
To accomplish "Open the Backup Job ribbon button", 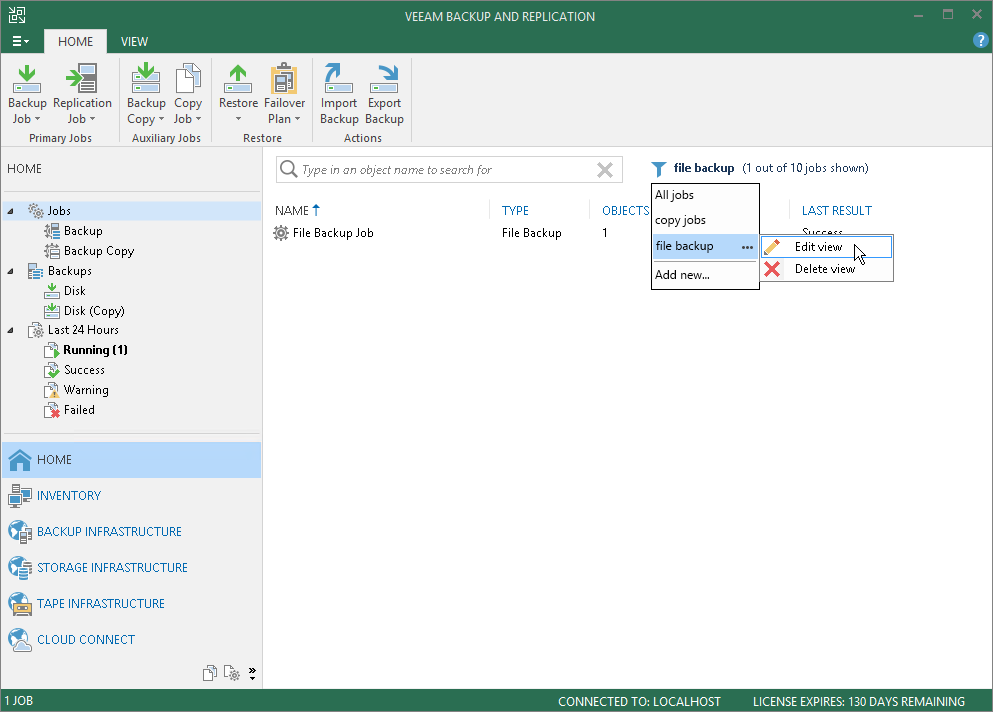I will coord(27,94).
